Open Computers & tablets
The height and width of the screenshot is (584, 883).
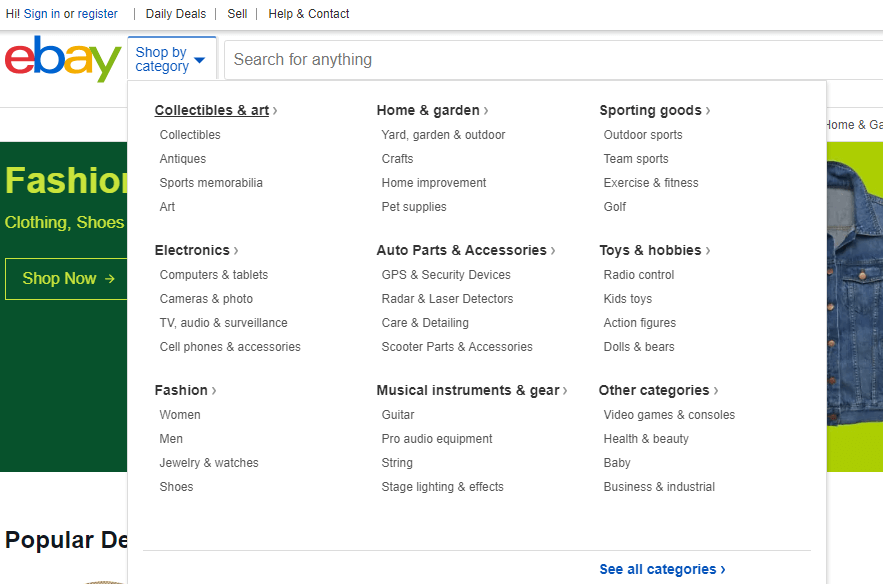coord(213,275)
